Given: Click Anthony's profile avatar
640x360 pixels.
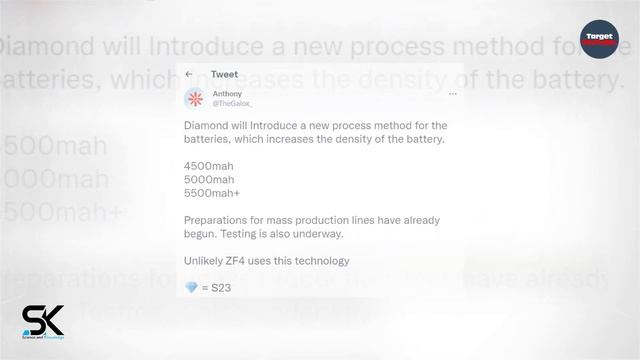Looking at the screenshot, I should (195, 99).
